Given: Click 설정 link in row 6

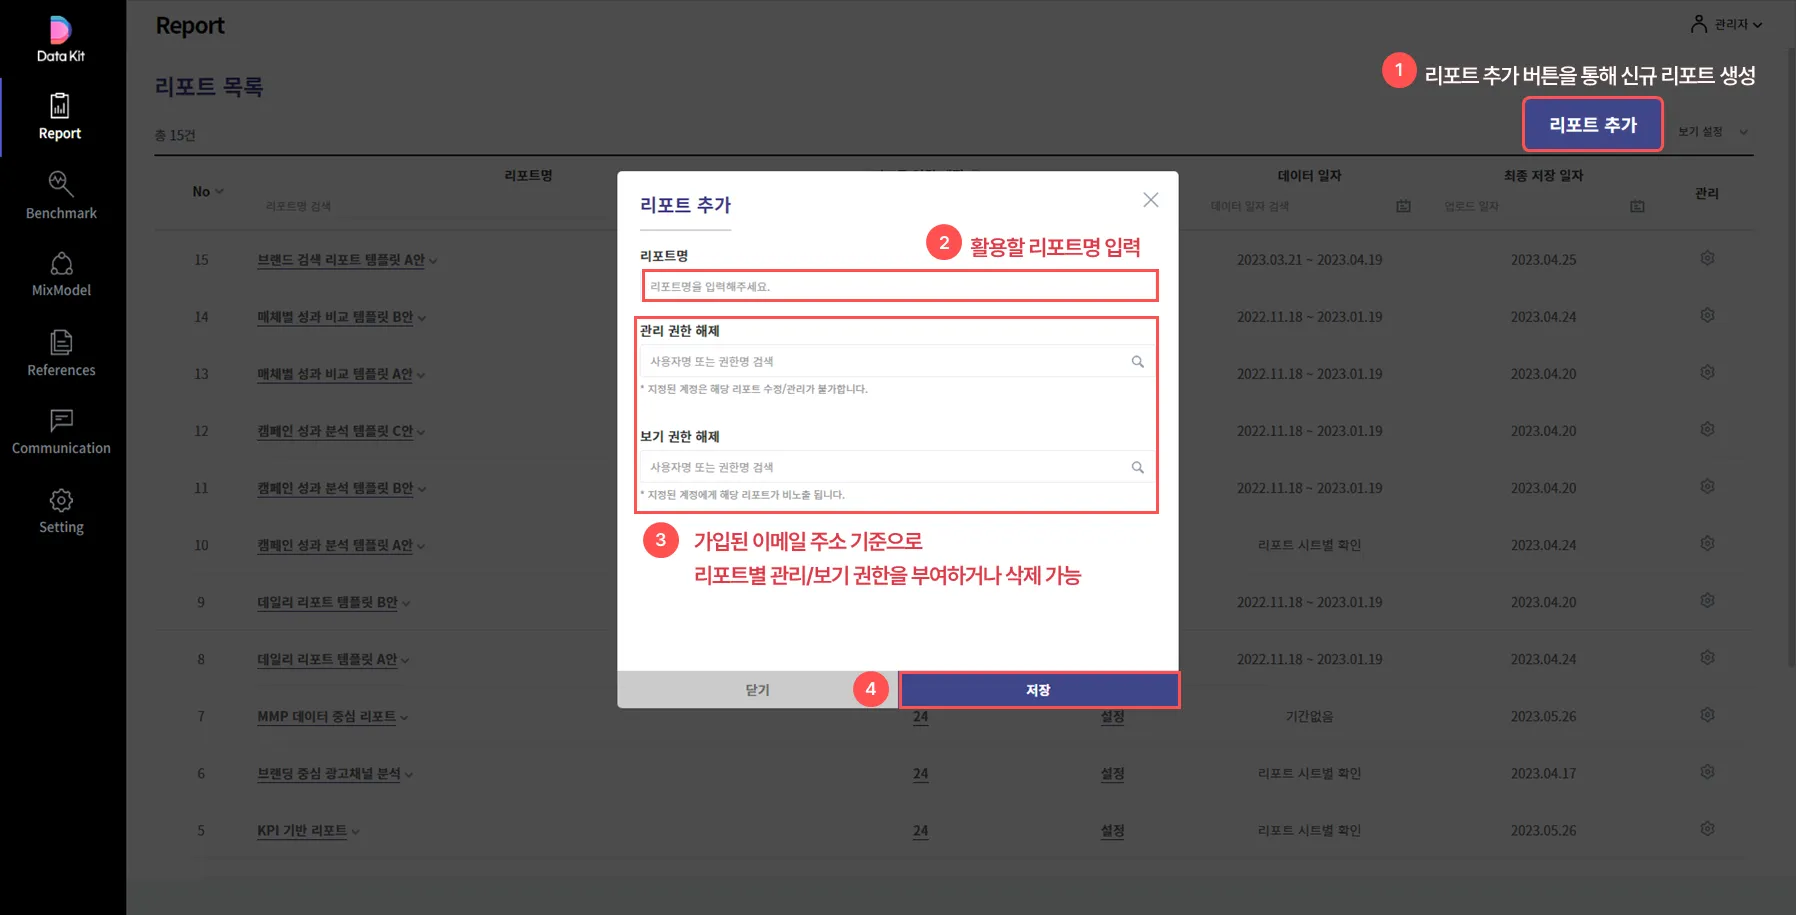Looking at the screenshot, I should click(x=1113, y=774).
